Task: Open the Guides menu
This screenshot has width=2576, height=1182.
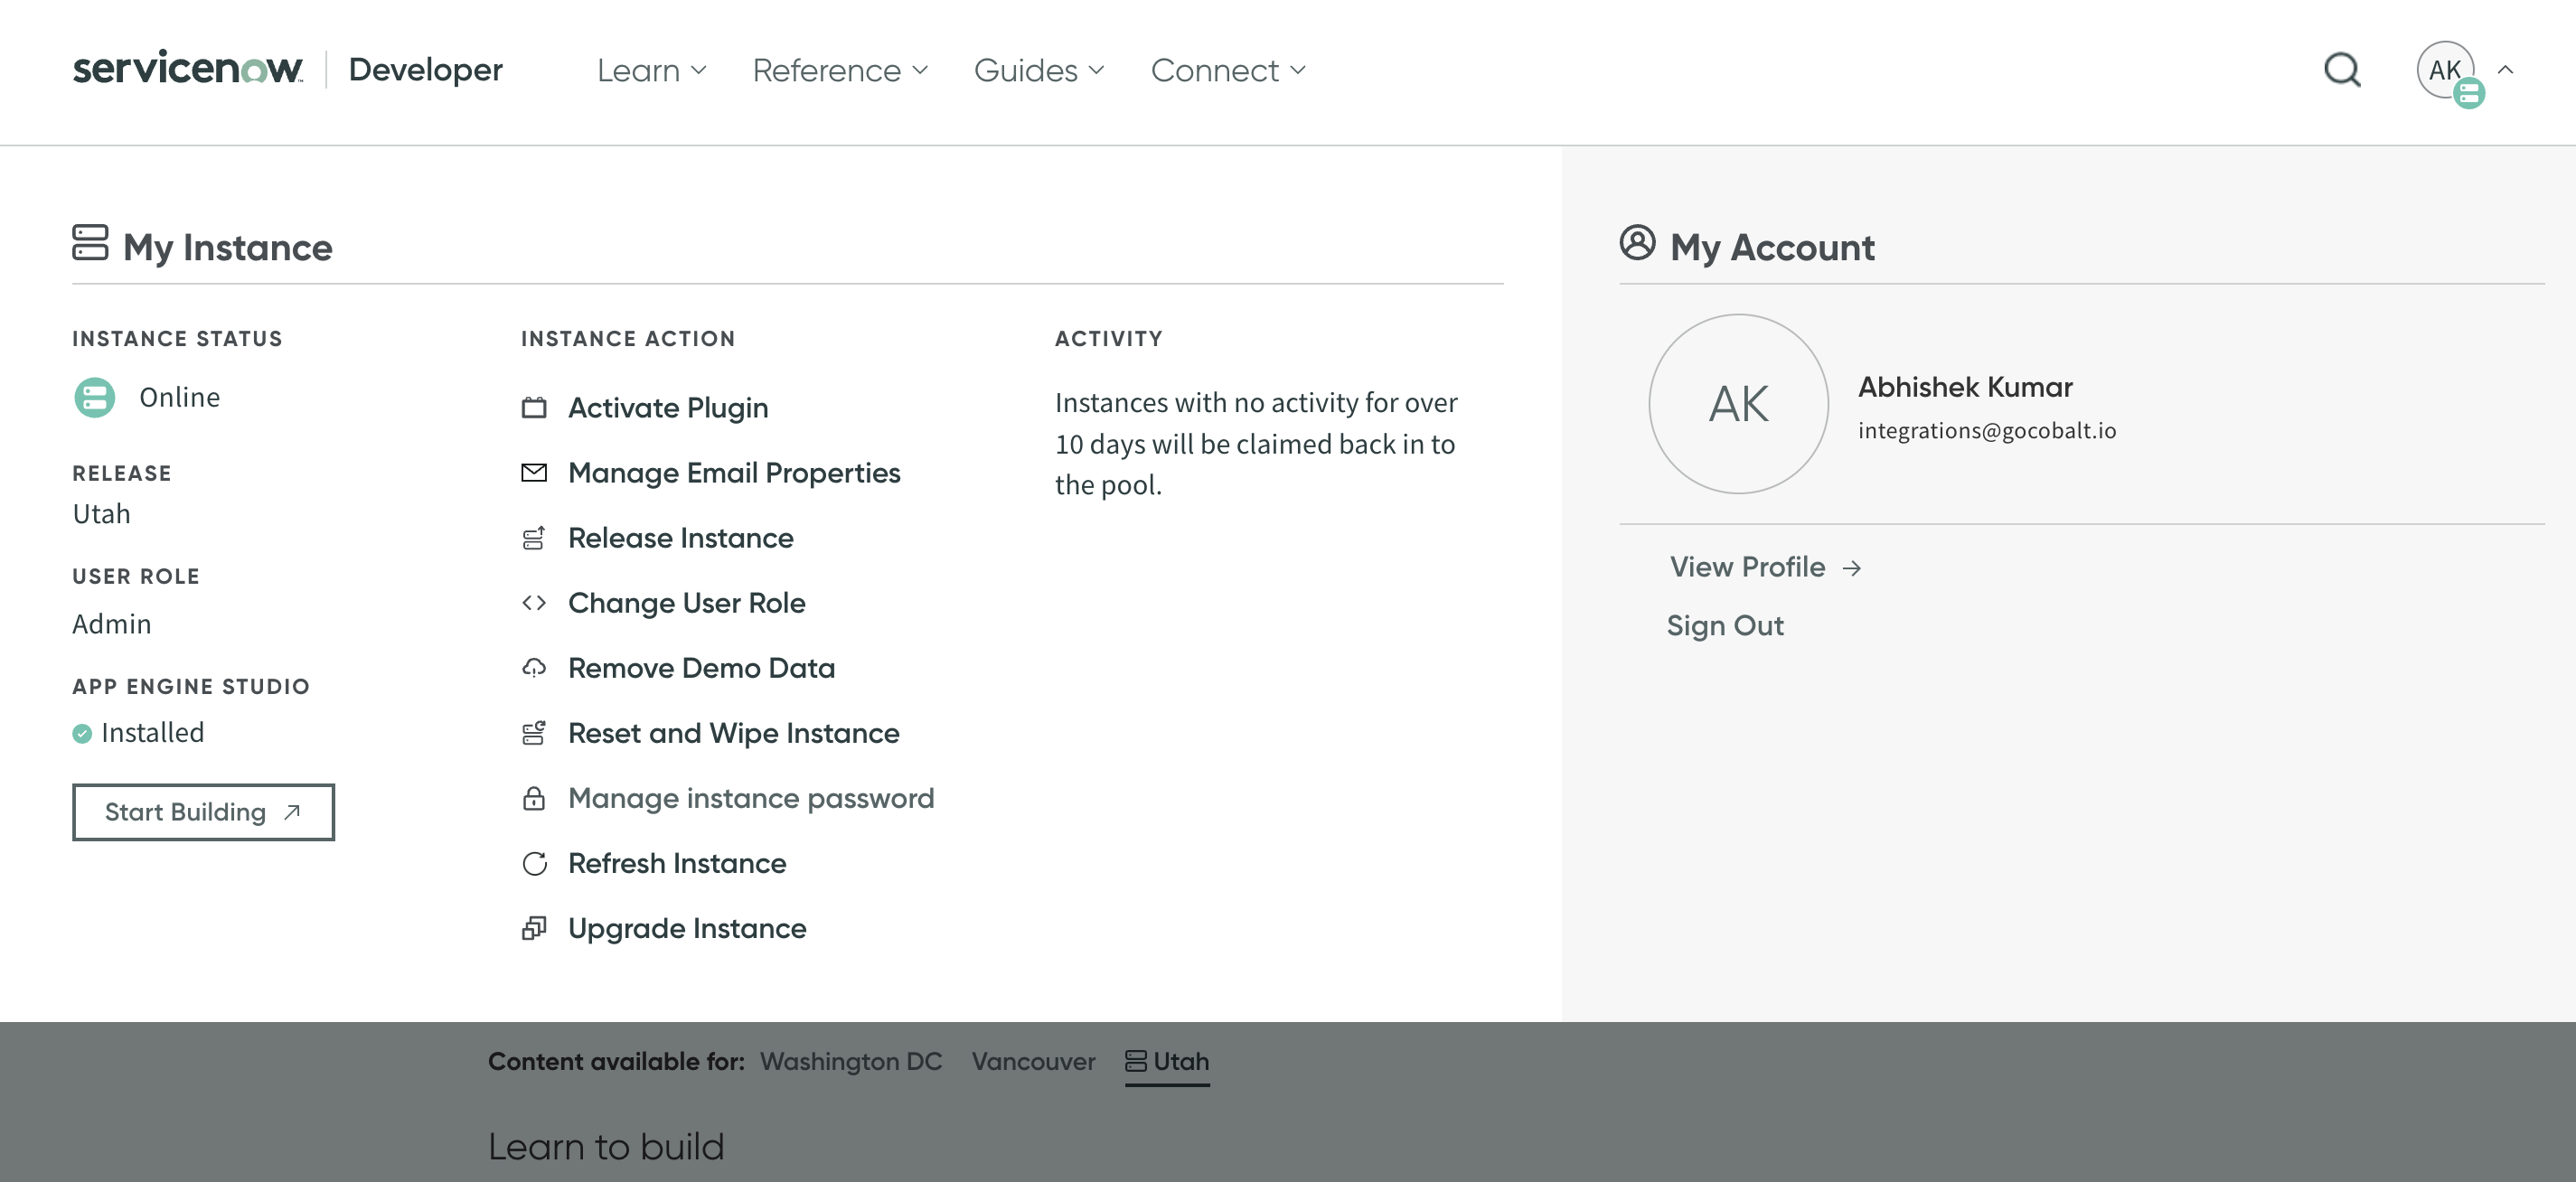Action: point(1038,70)
